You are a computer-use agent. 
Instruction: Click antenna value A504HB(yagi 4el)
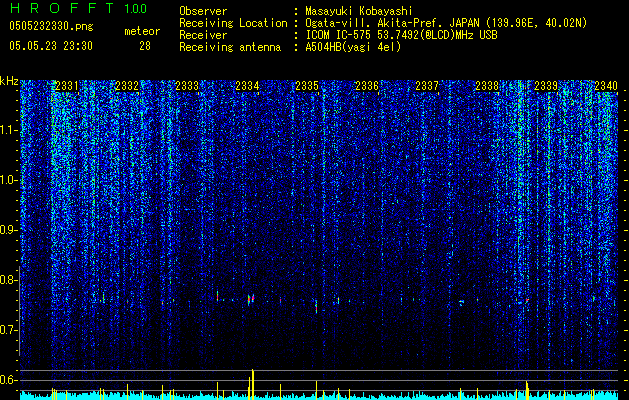click(x=353, y=47)
